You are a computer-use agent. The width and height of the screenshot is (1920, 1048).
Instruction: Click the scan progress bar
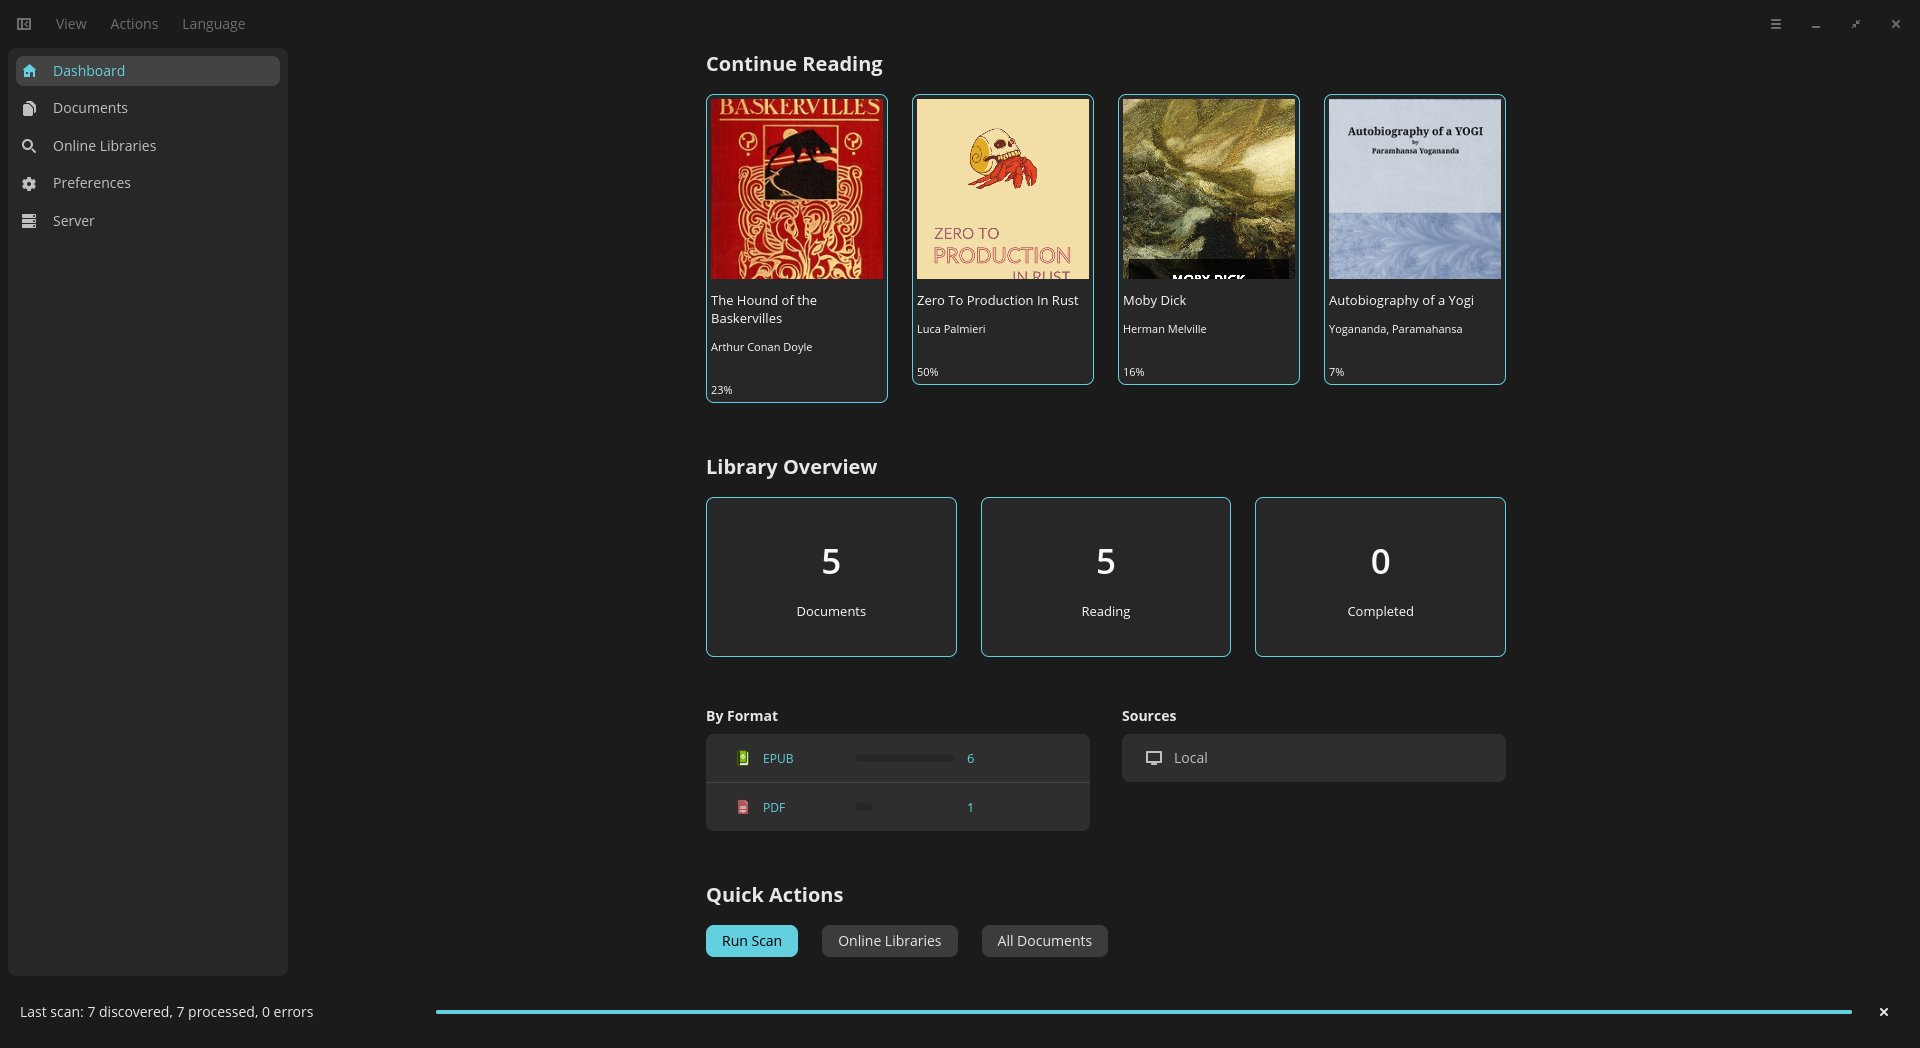point(1144,1012)
